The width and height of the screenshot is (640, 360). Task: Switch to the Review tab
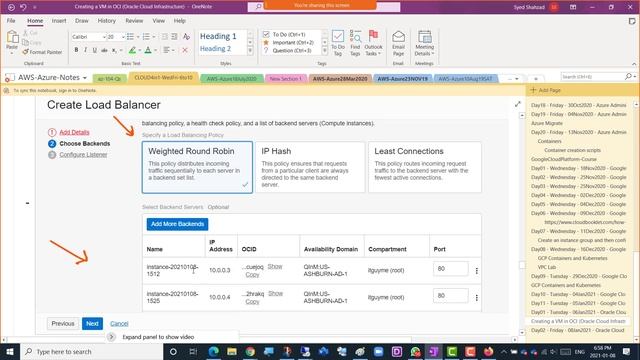(x=134, y=20)
